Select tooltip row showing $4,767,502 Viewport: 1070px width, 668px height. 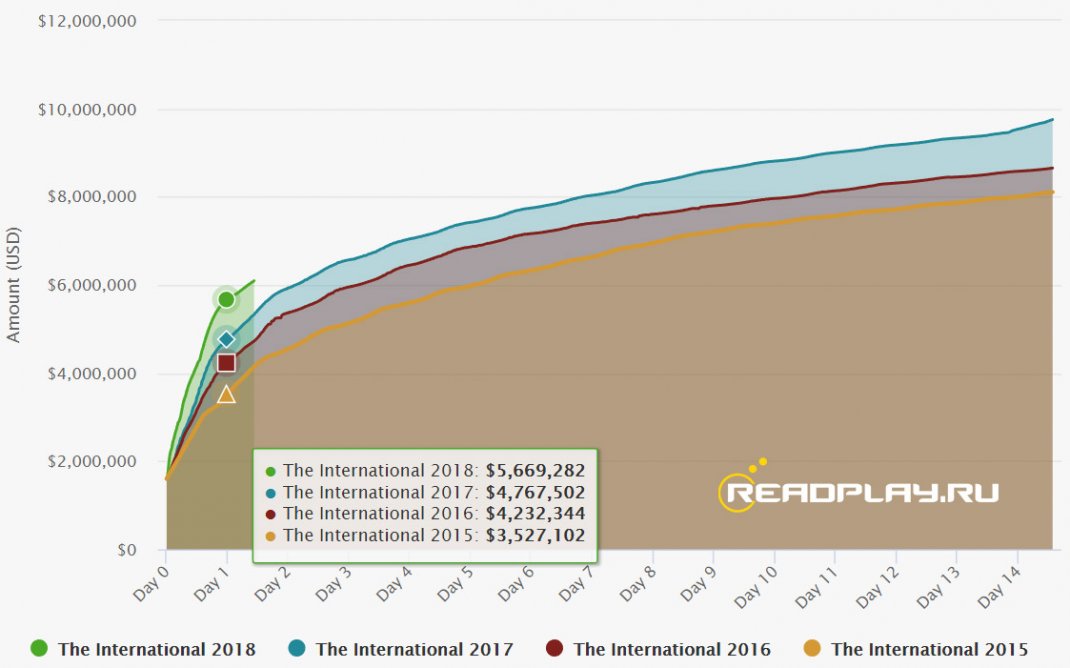425,493
